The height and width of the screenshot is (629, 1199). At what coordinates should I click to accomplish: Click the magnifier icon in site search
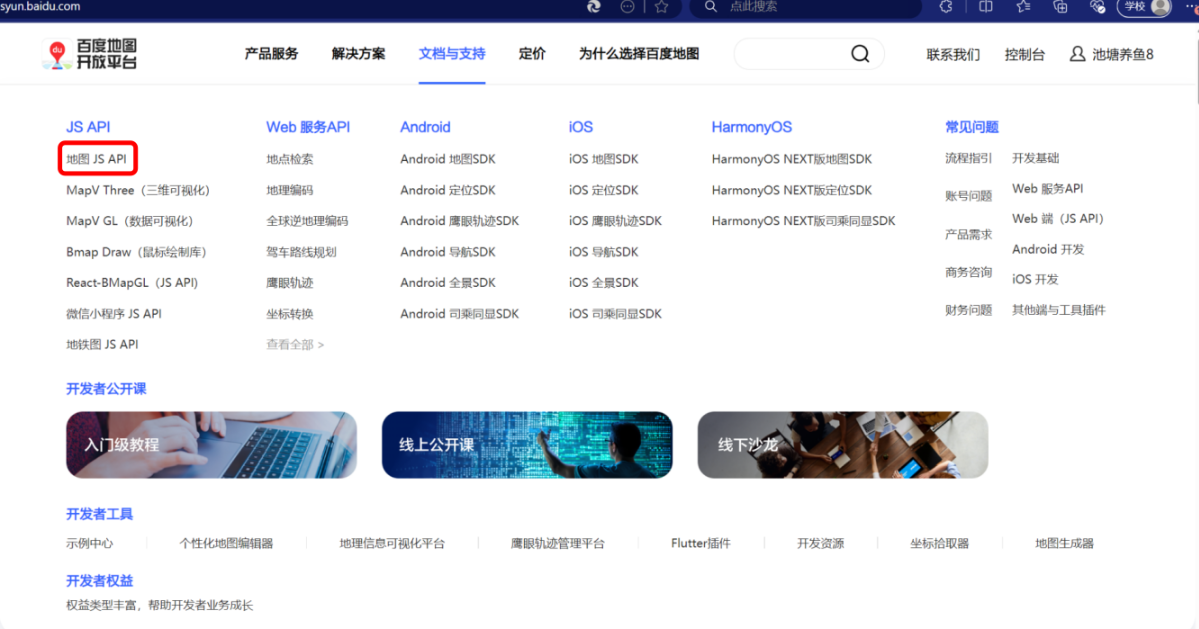coord(860,53)
